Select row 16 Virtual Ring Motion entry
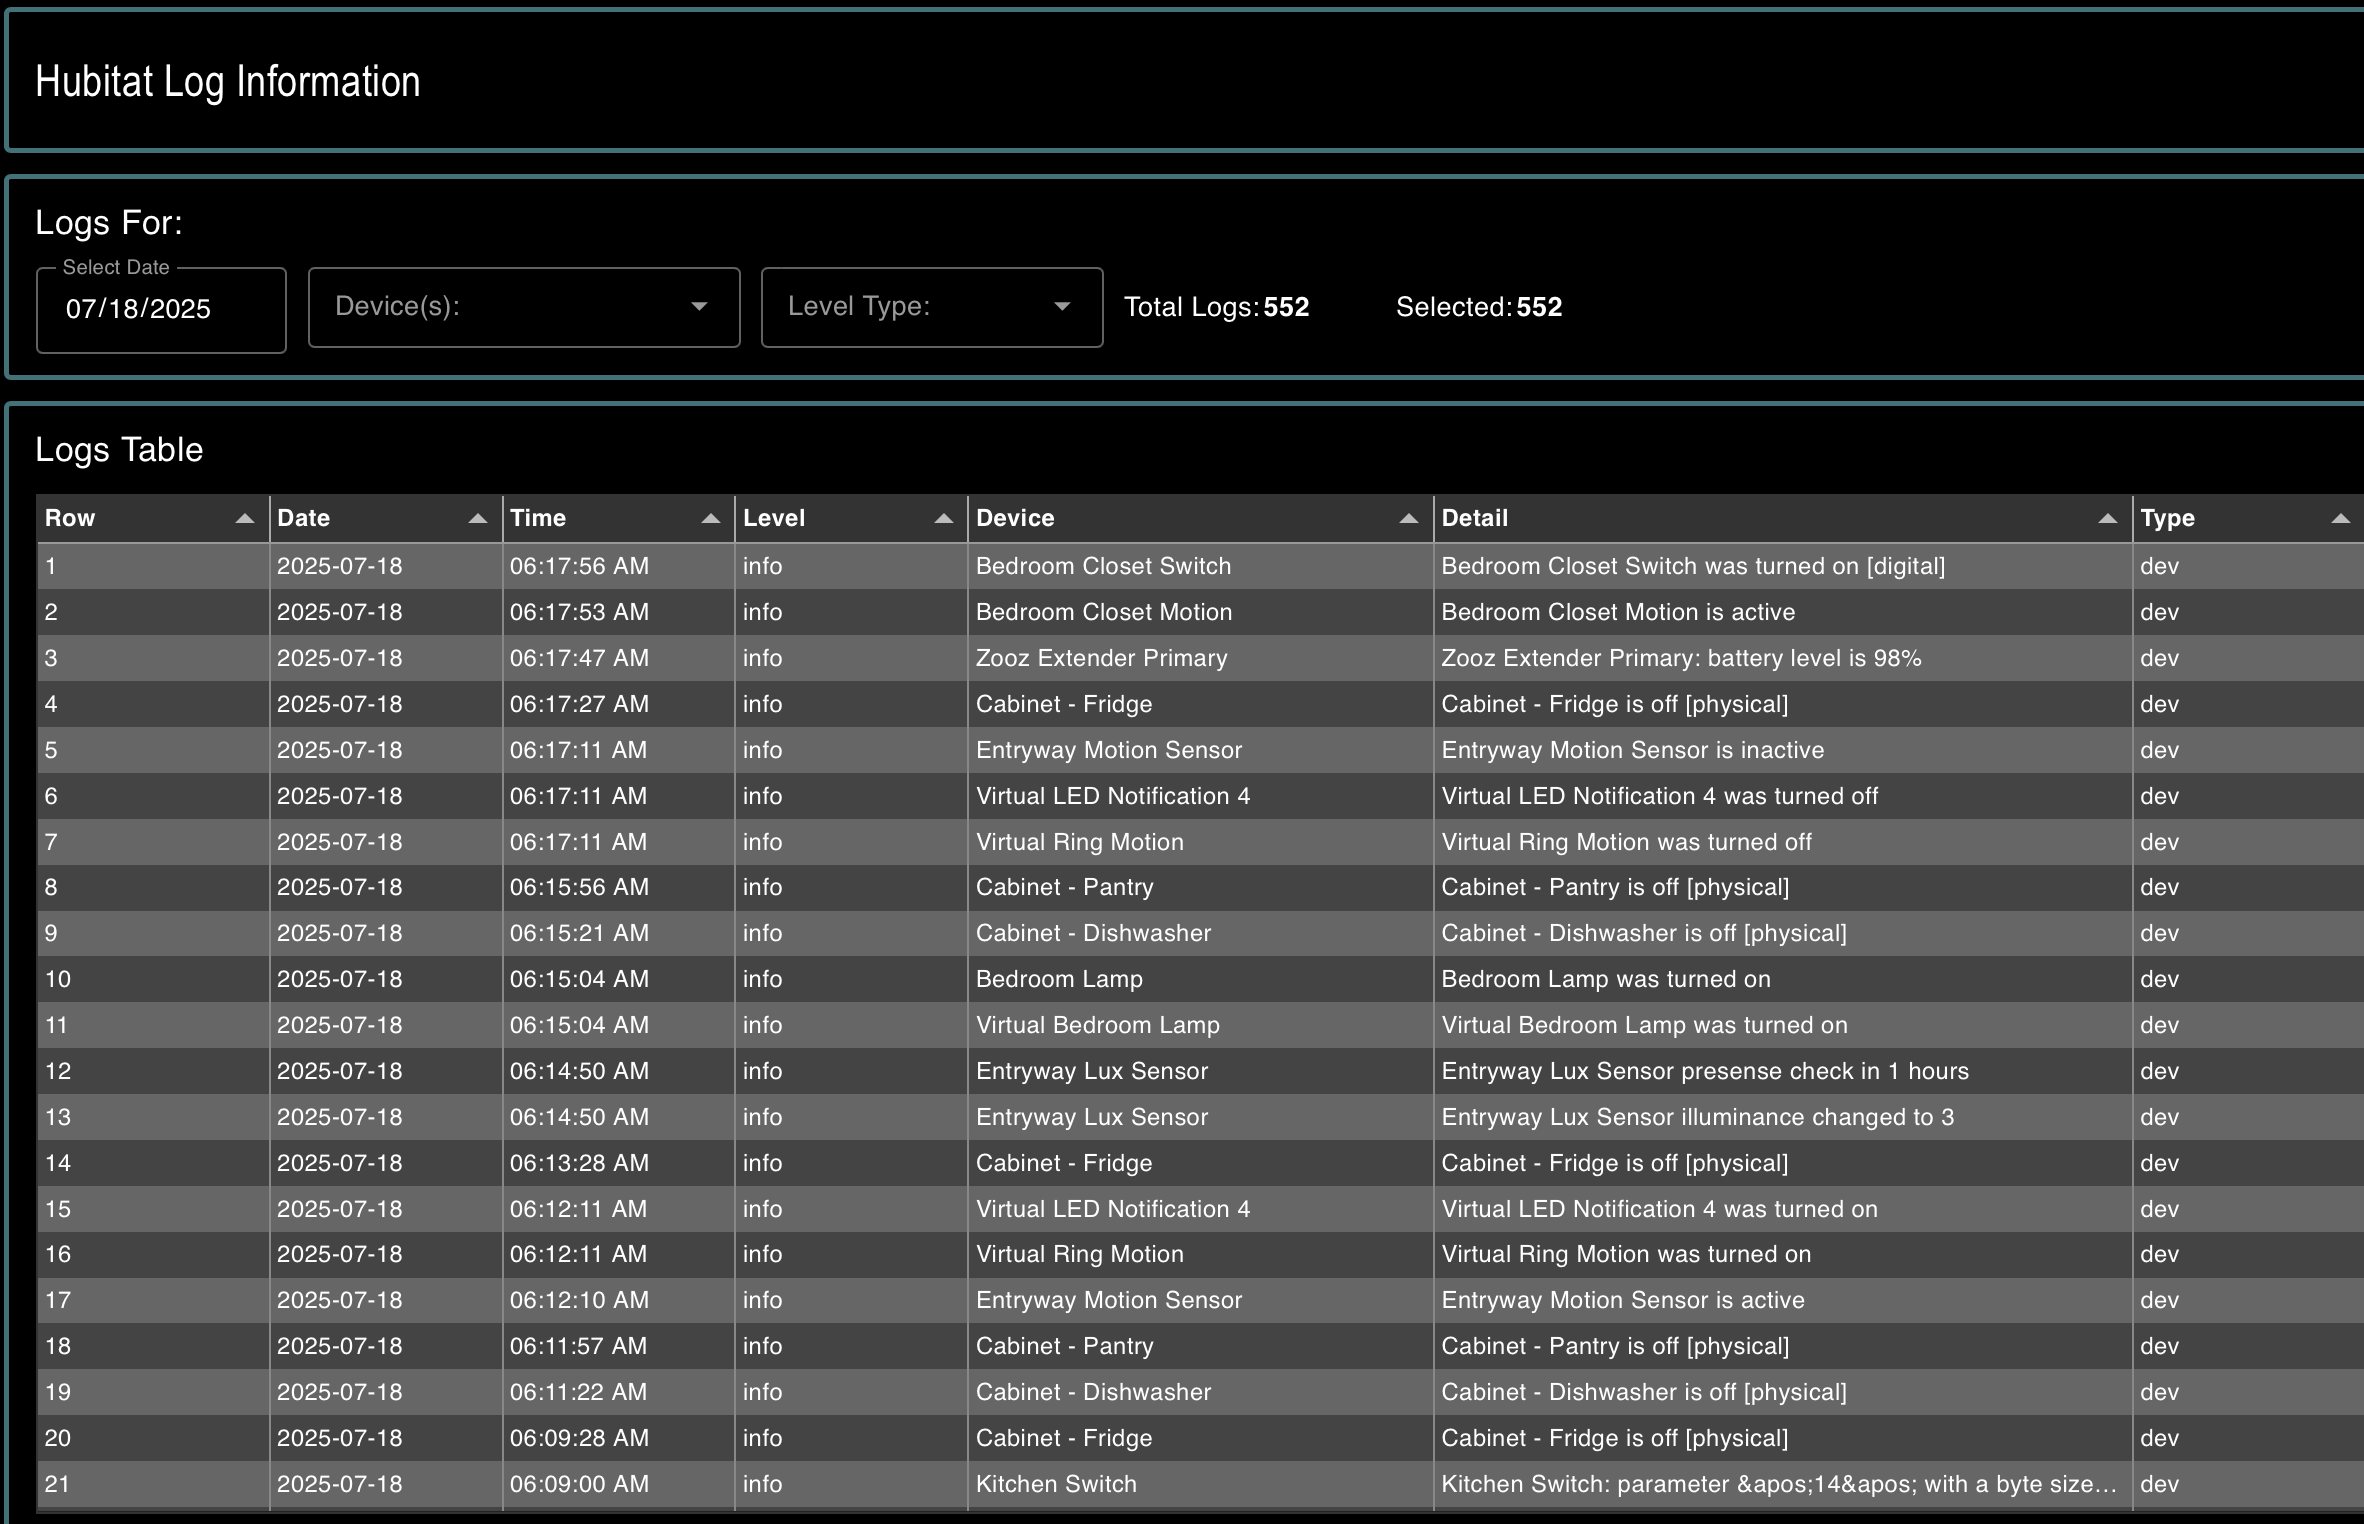 tap(1079, 1254)
